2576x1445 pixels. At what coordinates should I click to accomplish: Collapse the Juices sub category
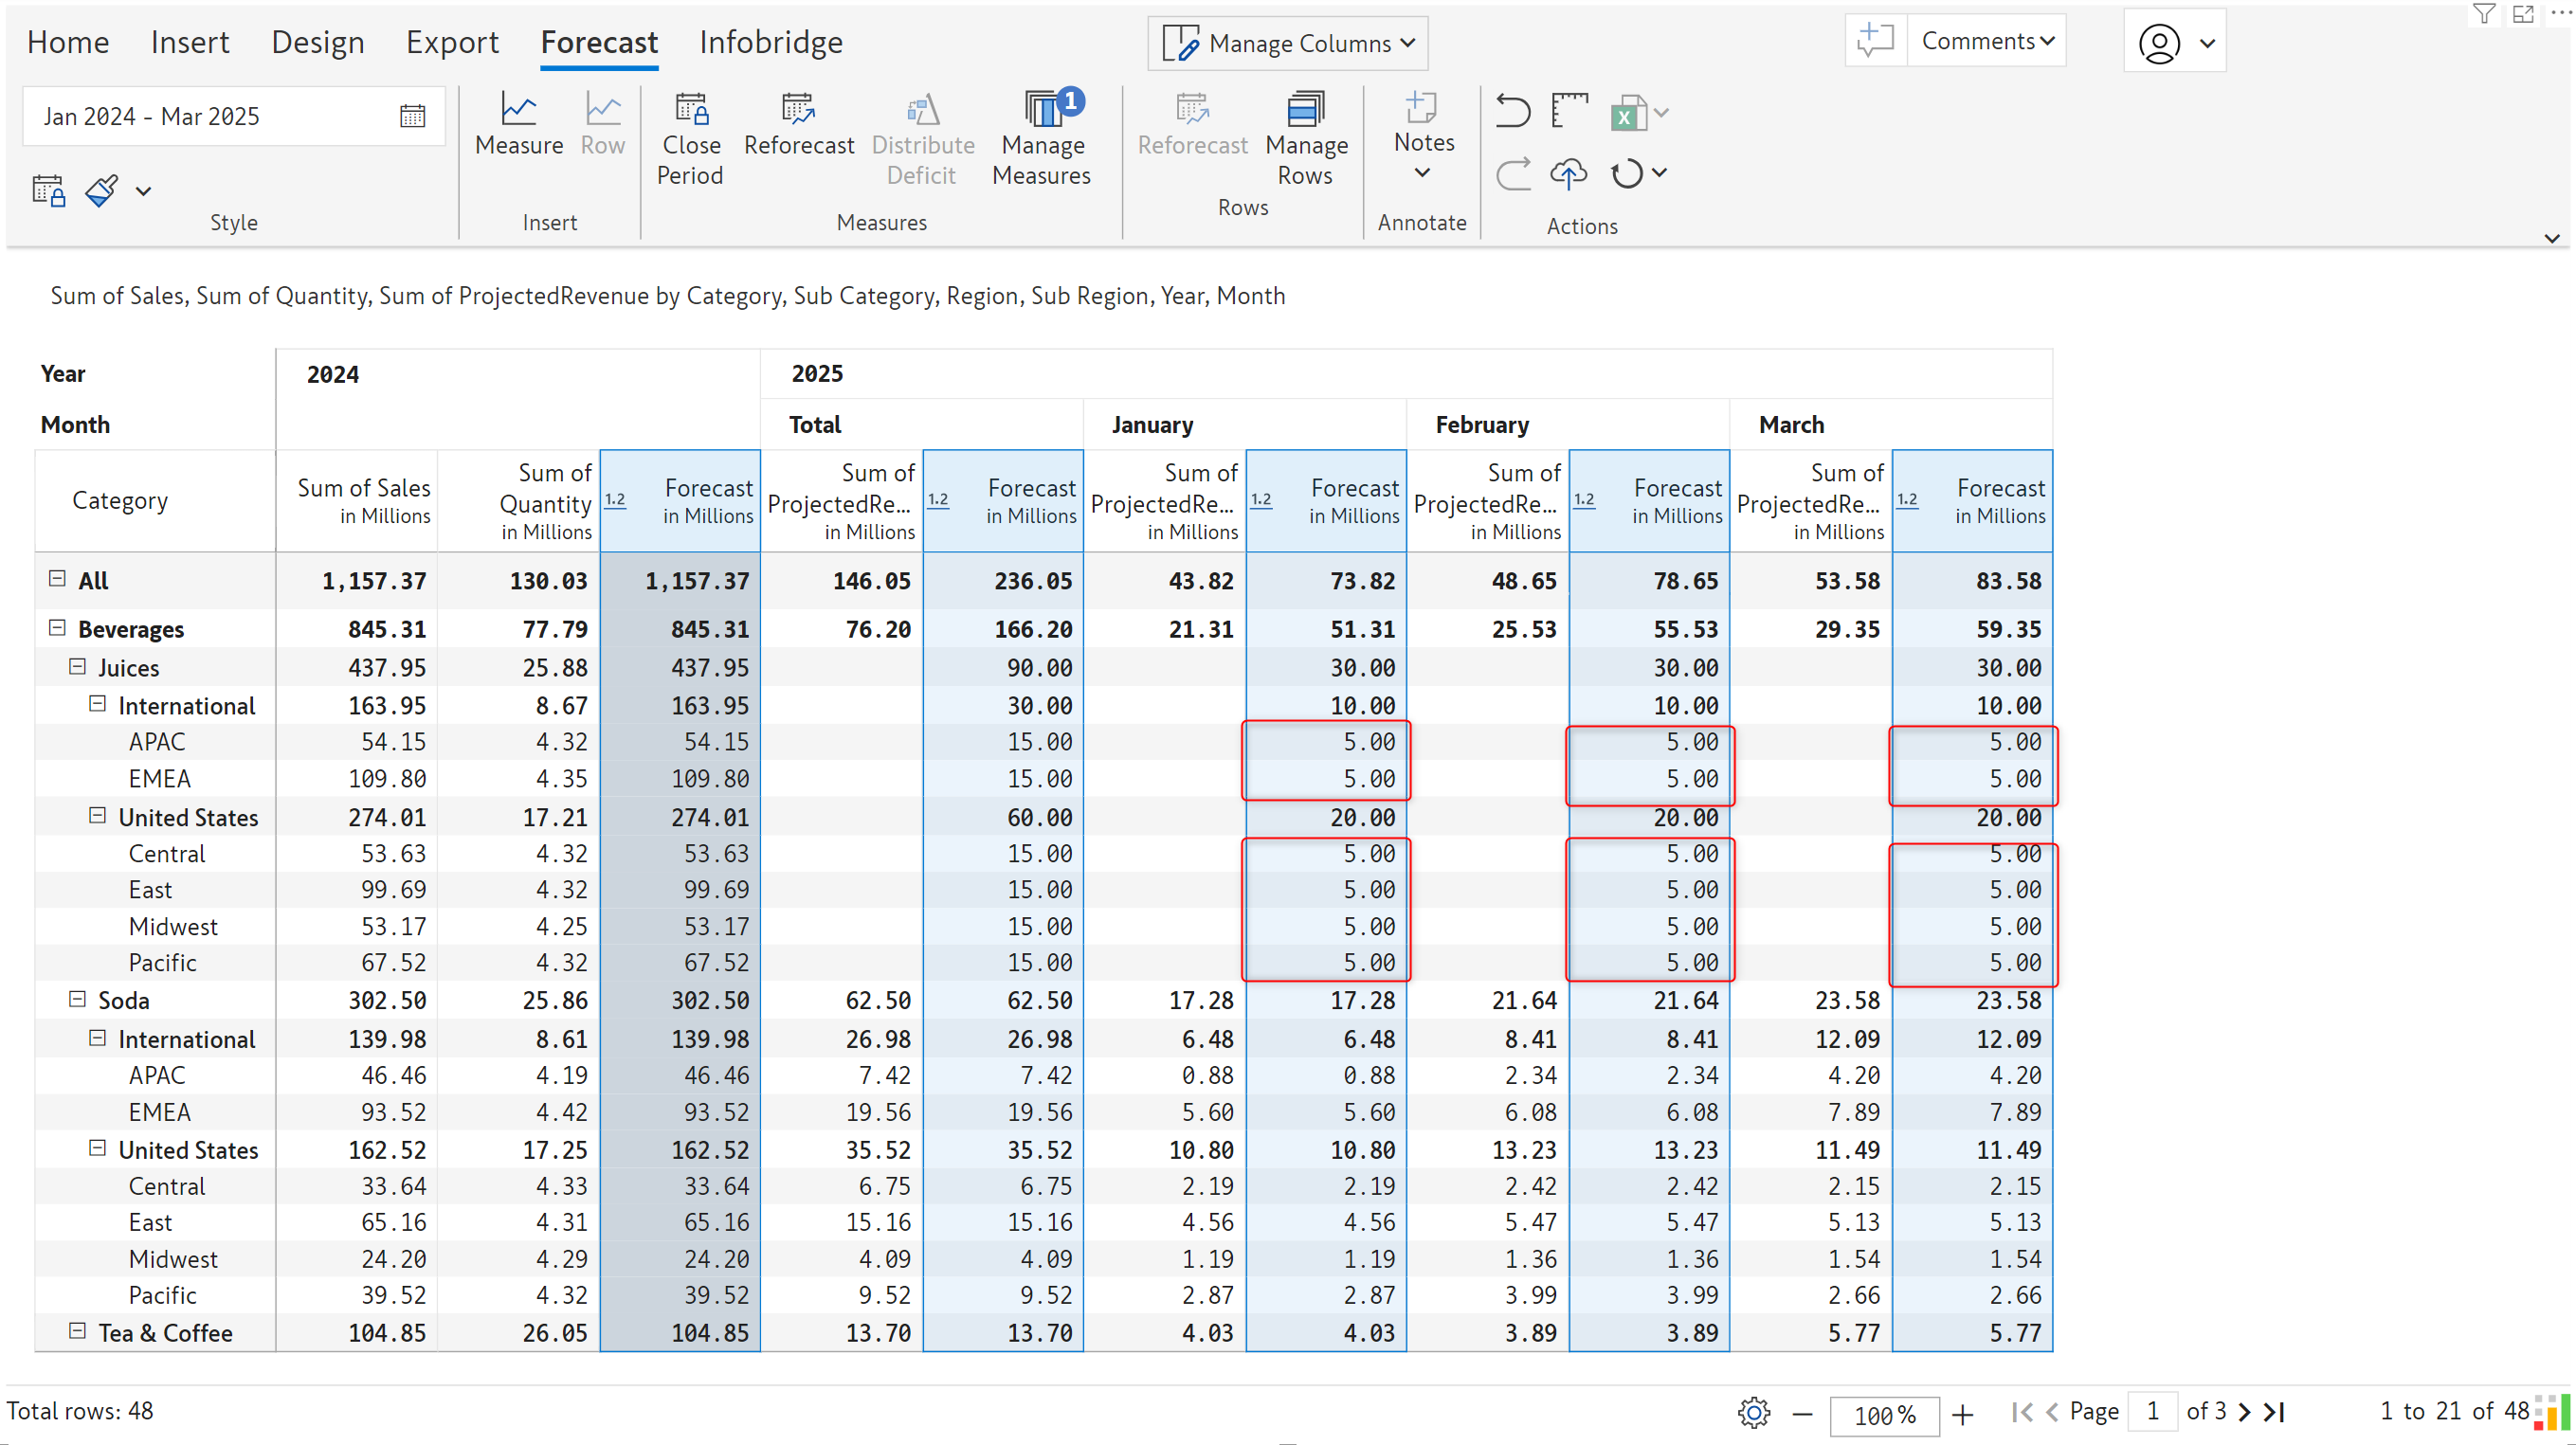[77, 666]
